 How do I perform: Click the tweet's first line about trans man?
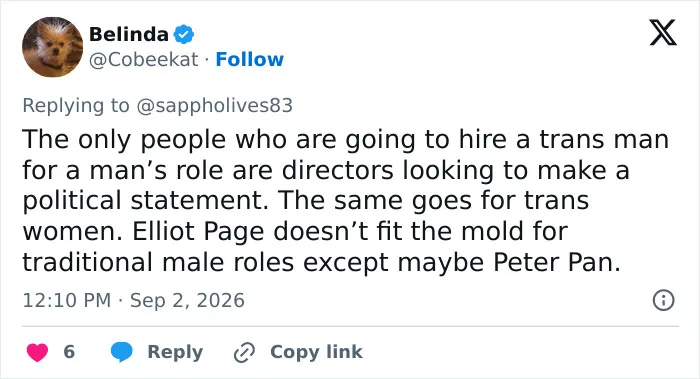click(346, 139)
